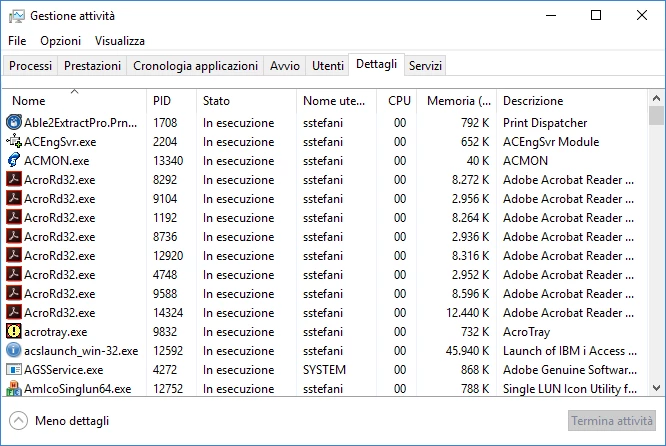Select the AmIcoSinglun64.exe process name
This screenshot has width=666, height=446.
pyautogui.click(x=77, y=389)
